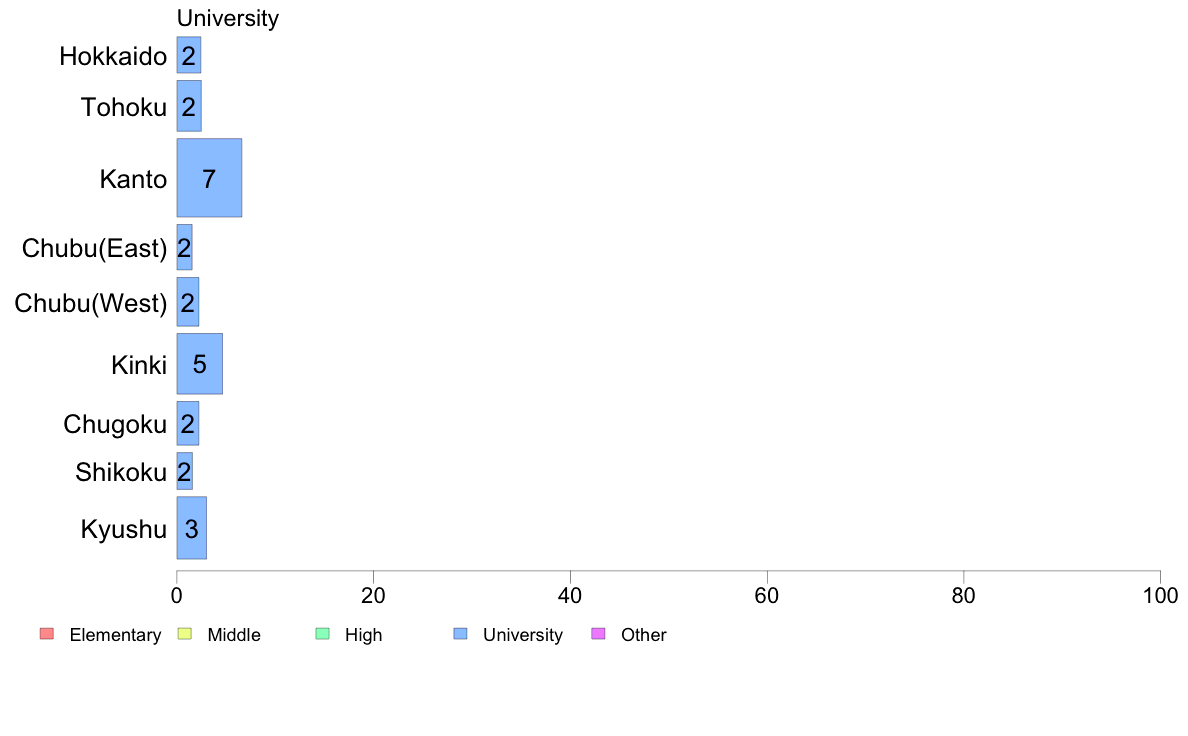Select the Shikoku bar
Screen dimensions: 1188x736
(x=184, y=471)
